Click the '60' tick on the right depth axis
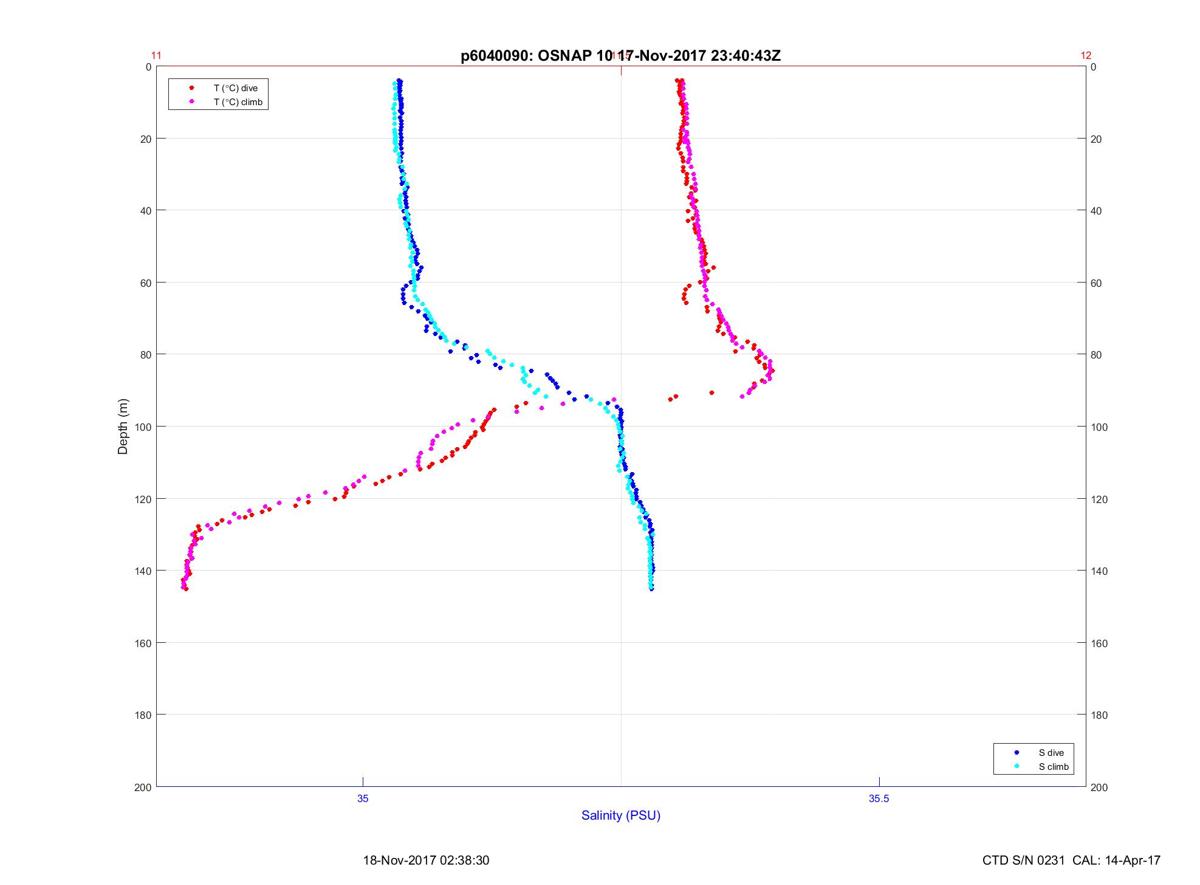The image size is (1200, 885). 1097,283
